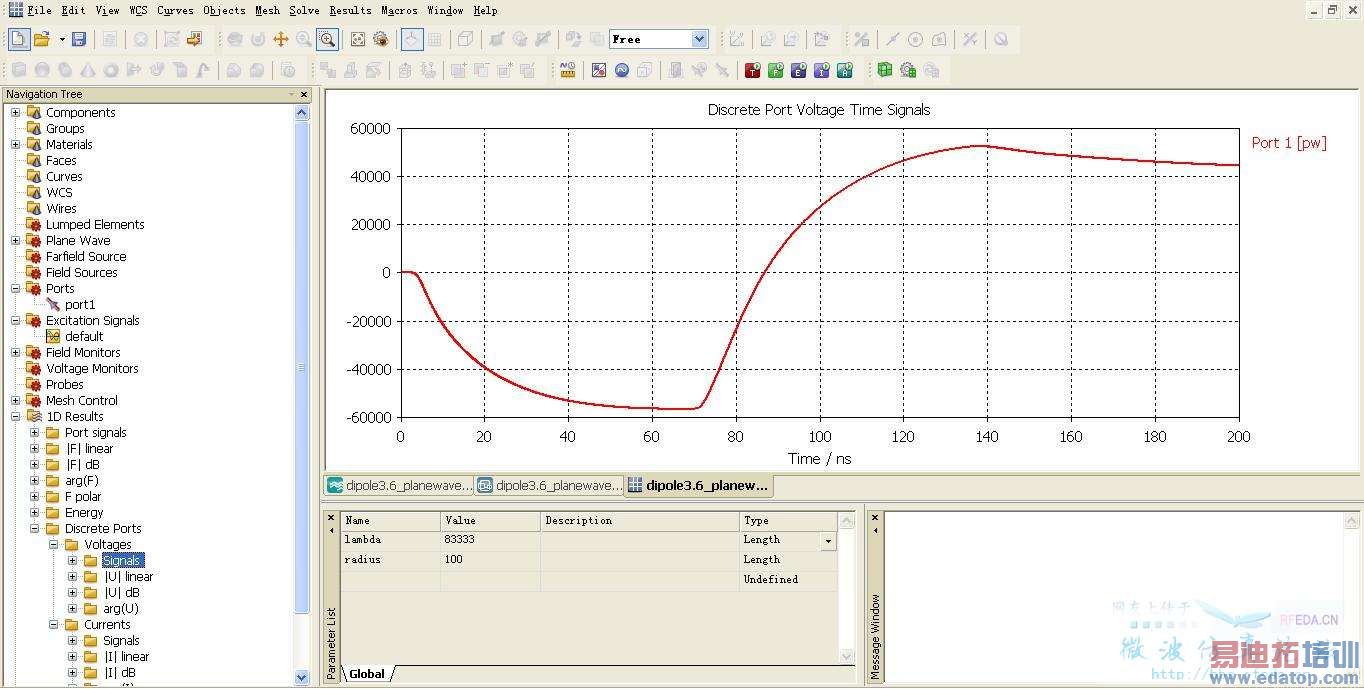Close the Navigation Tree panel
The width and height of the screenshot is (1364, 689).
304,94
